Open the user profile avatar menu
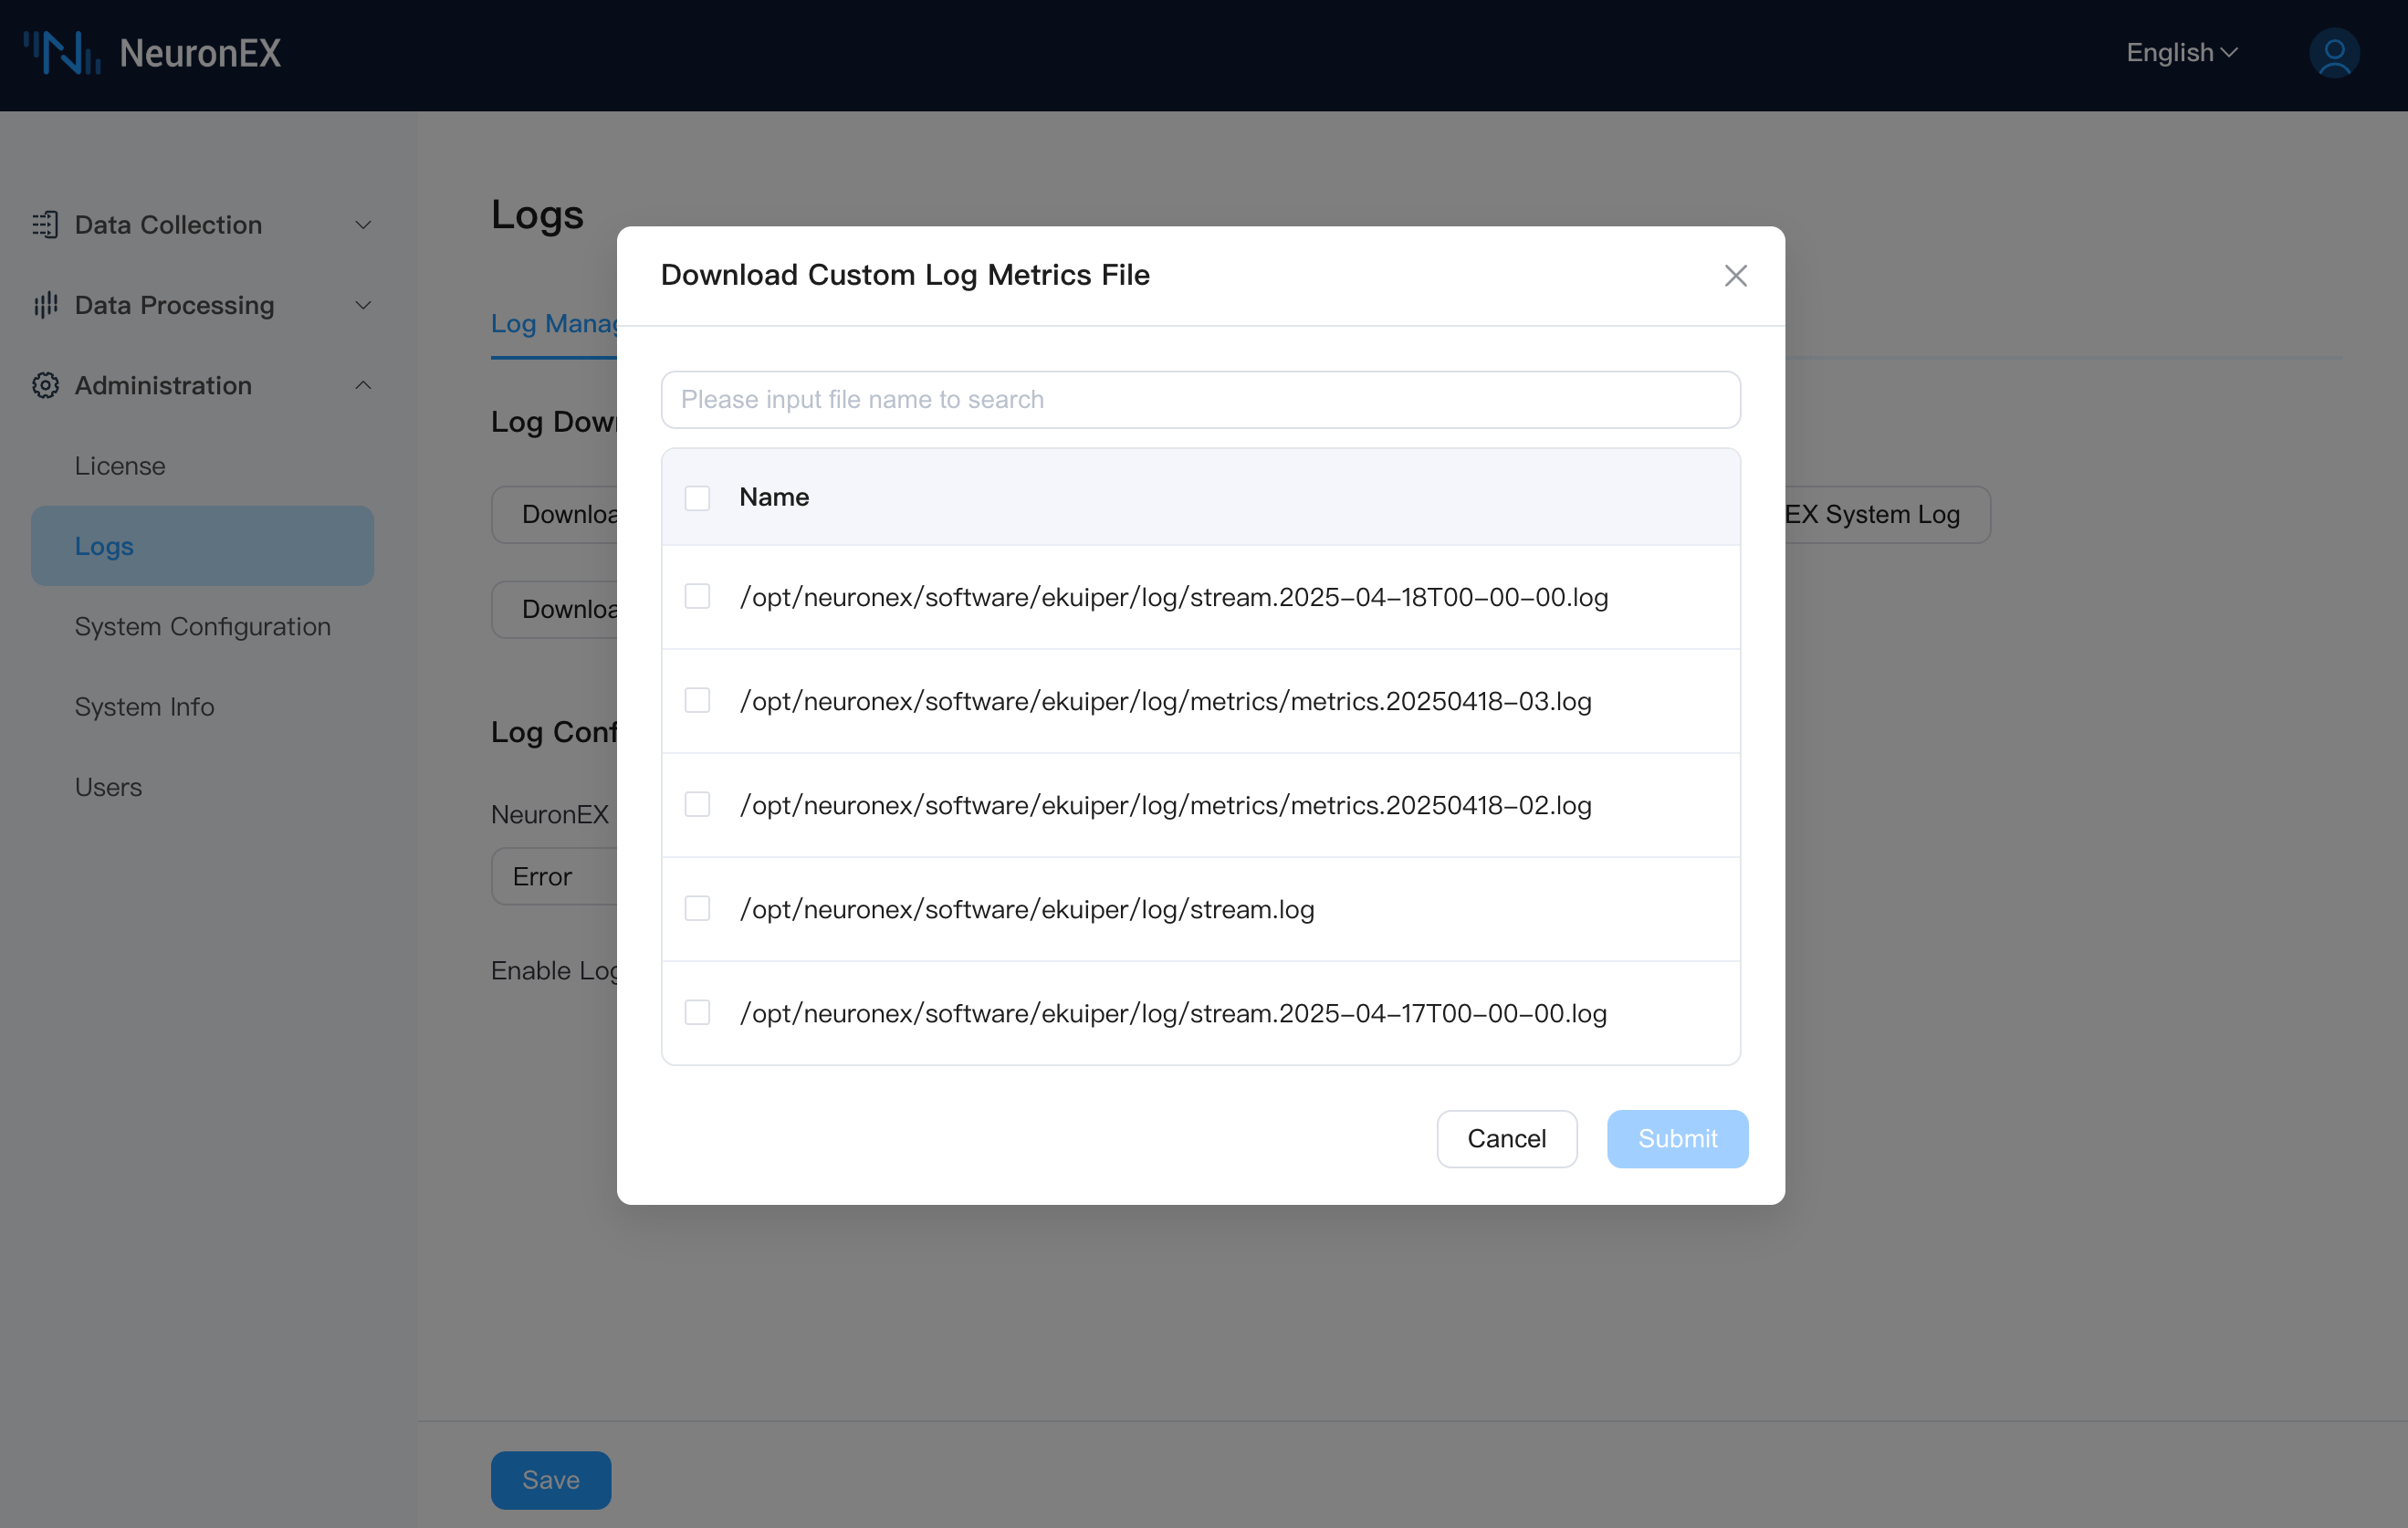The width and height of the screenshot is (2408, 1528). click(2333, 53)
